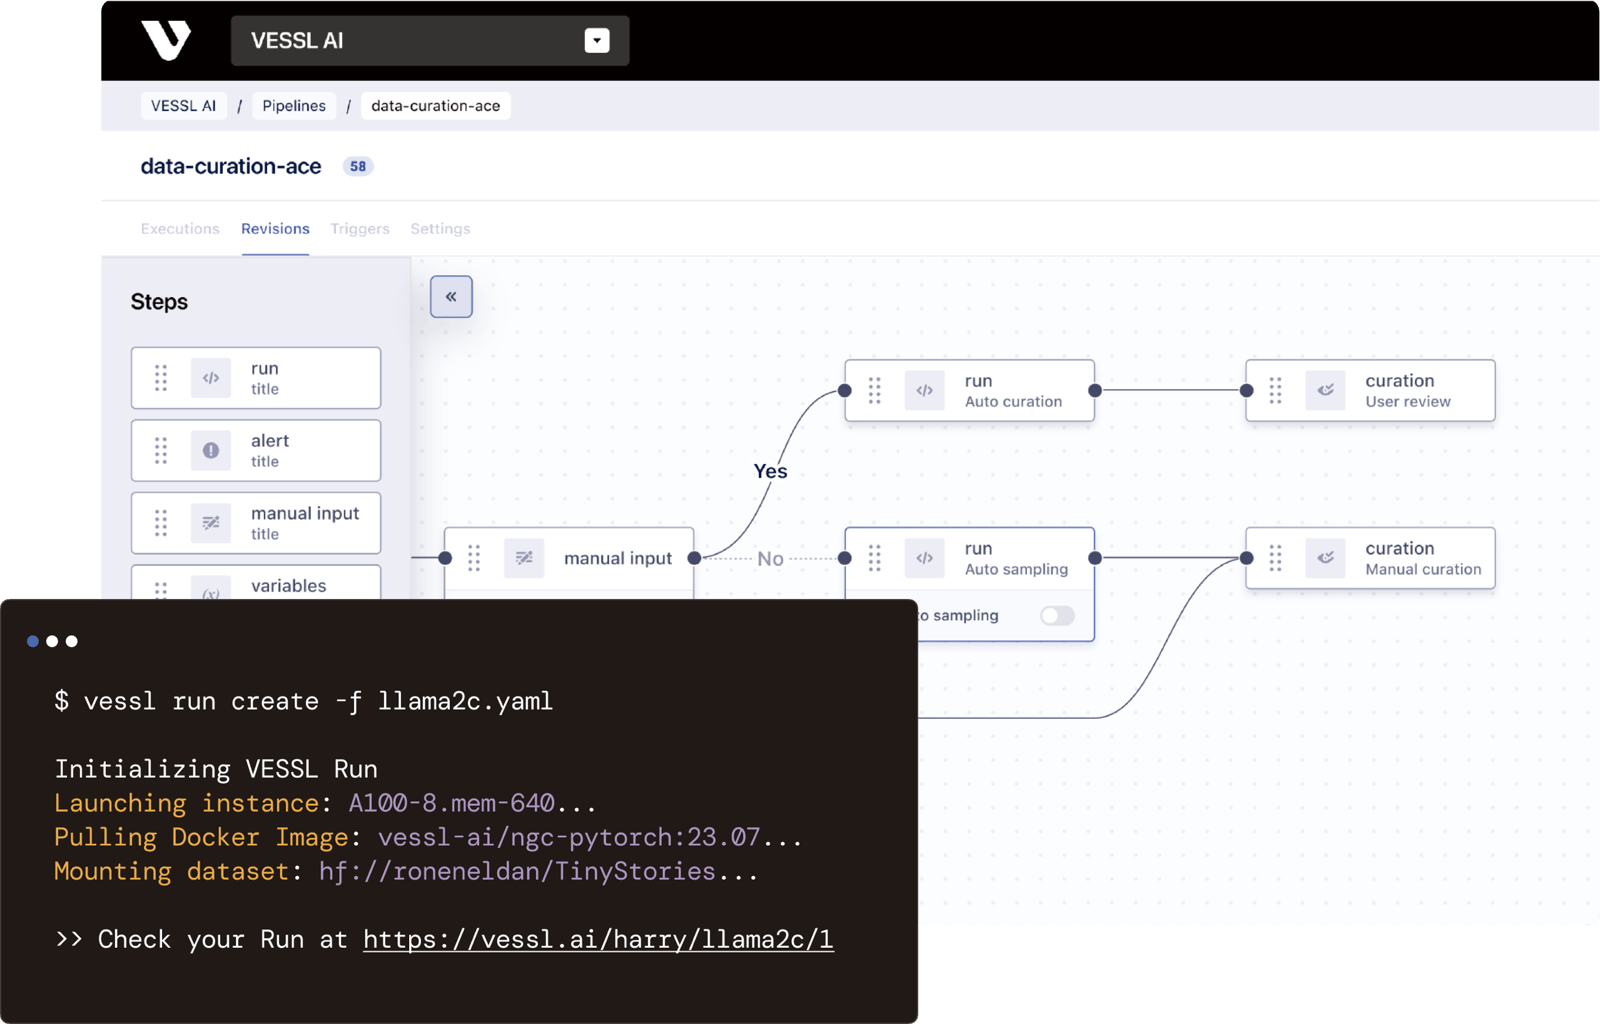Click the vessl run create command line
1600x1024 pixels.
pyautogui.click(x=303, y=701)
